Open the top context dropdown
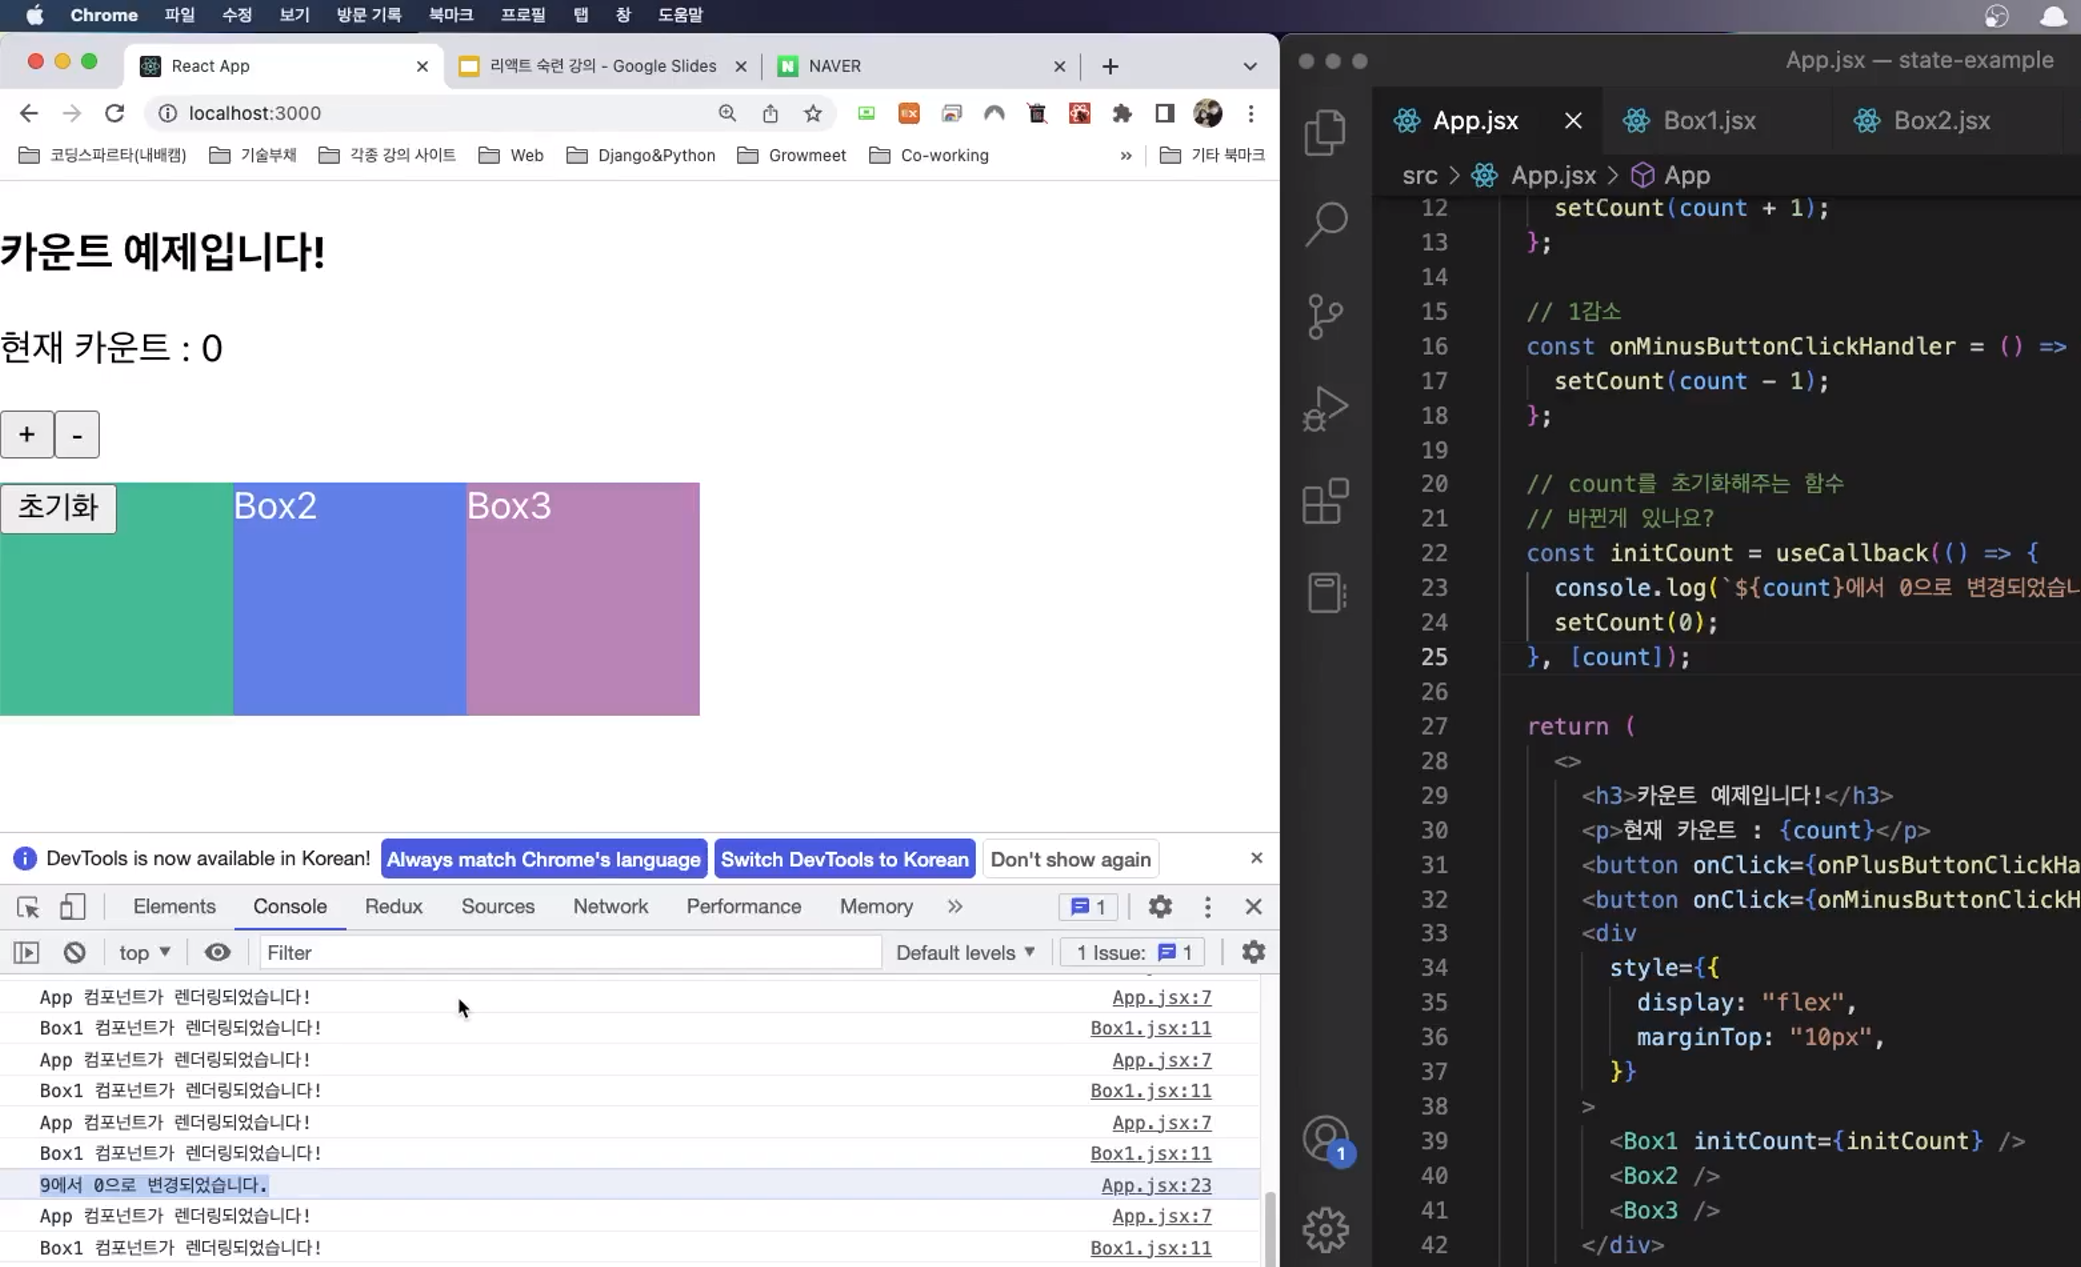The width and height of the screenshot is (2081, 1267). point(144,953)
